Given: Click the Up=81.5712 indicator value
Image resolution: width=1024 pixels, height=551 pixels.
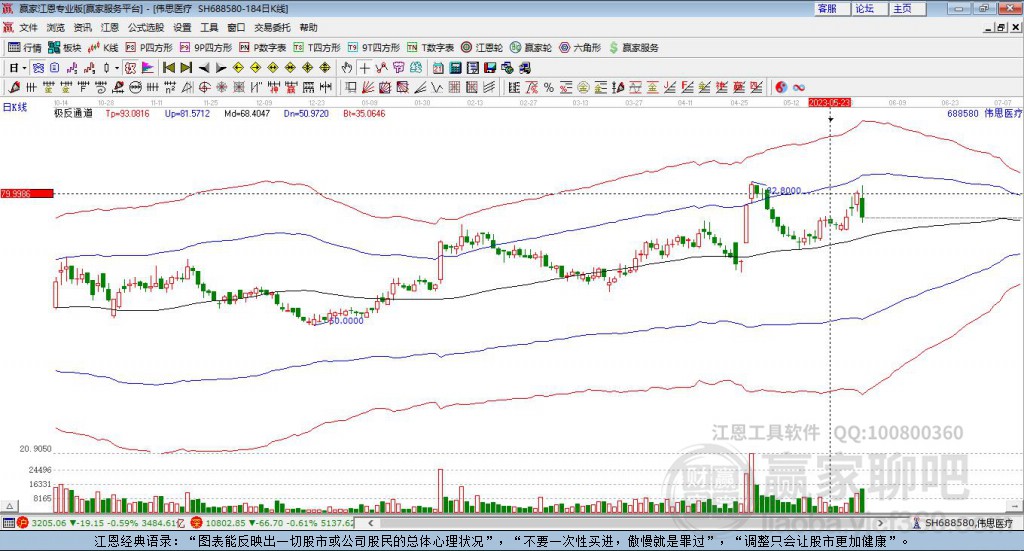Looking at the screenshot, I should coord(187,114).
